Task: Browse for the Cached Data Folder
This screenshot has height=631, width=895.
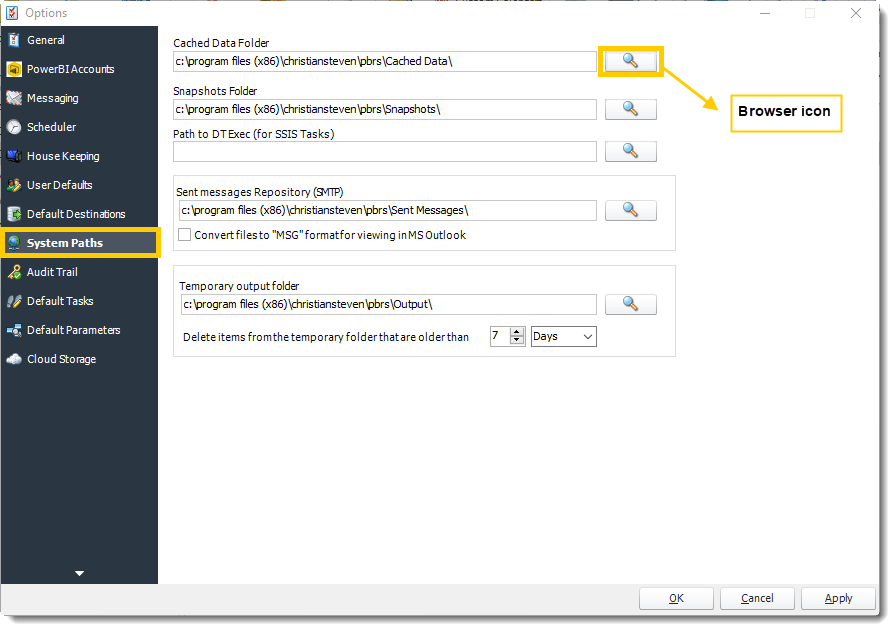Action: point(630,61)
